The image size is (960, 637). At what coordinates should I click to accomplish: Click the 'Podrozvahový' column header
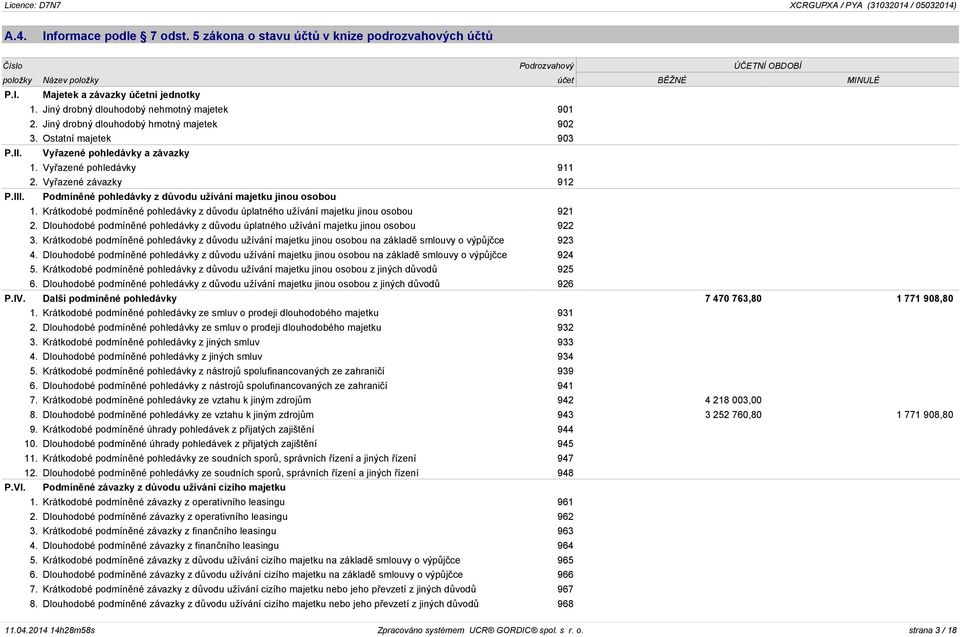tap(546, 66)
